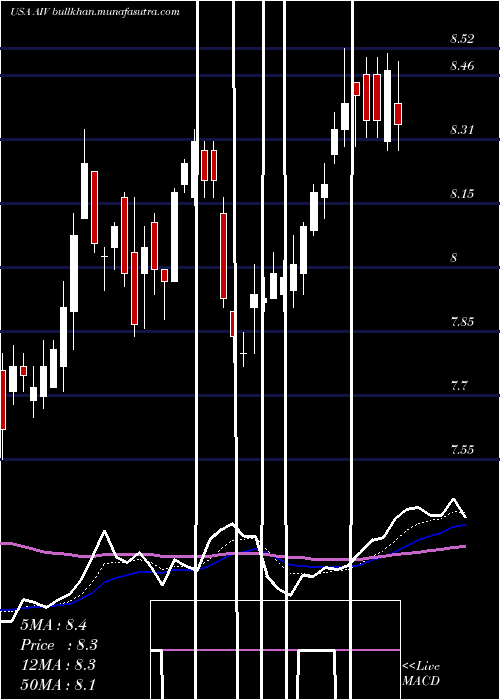Click the price label 8 on axis

pos(454,258)
